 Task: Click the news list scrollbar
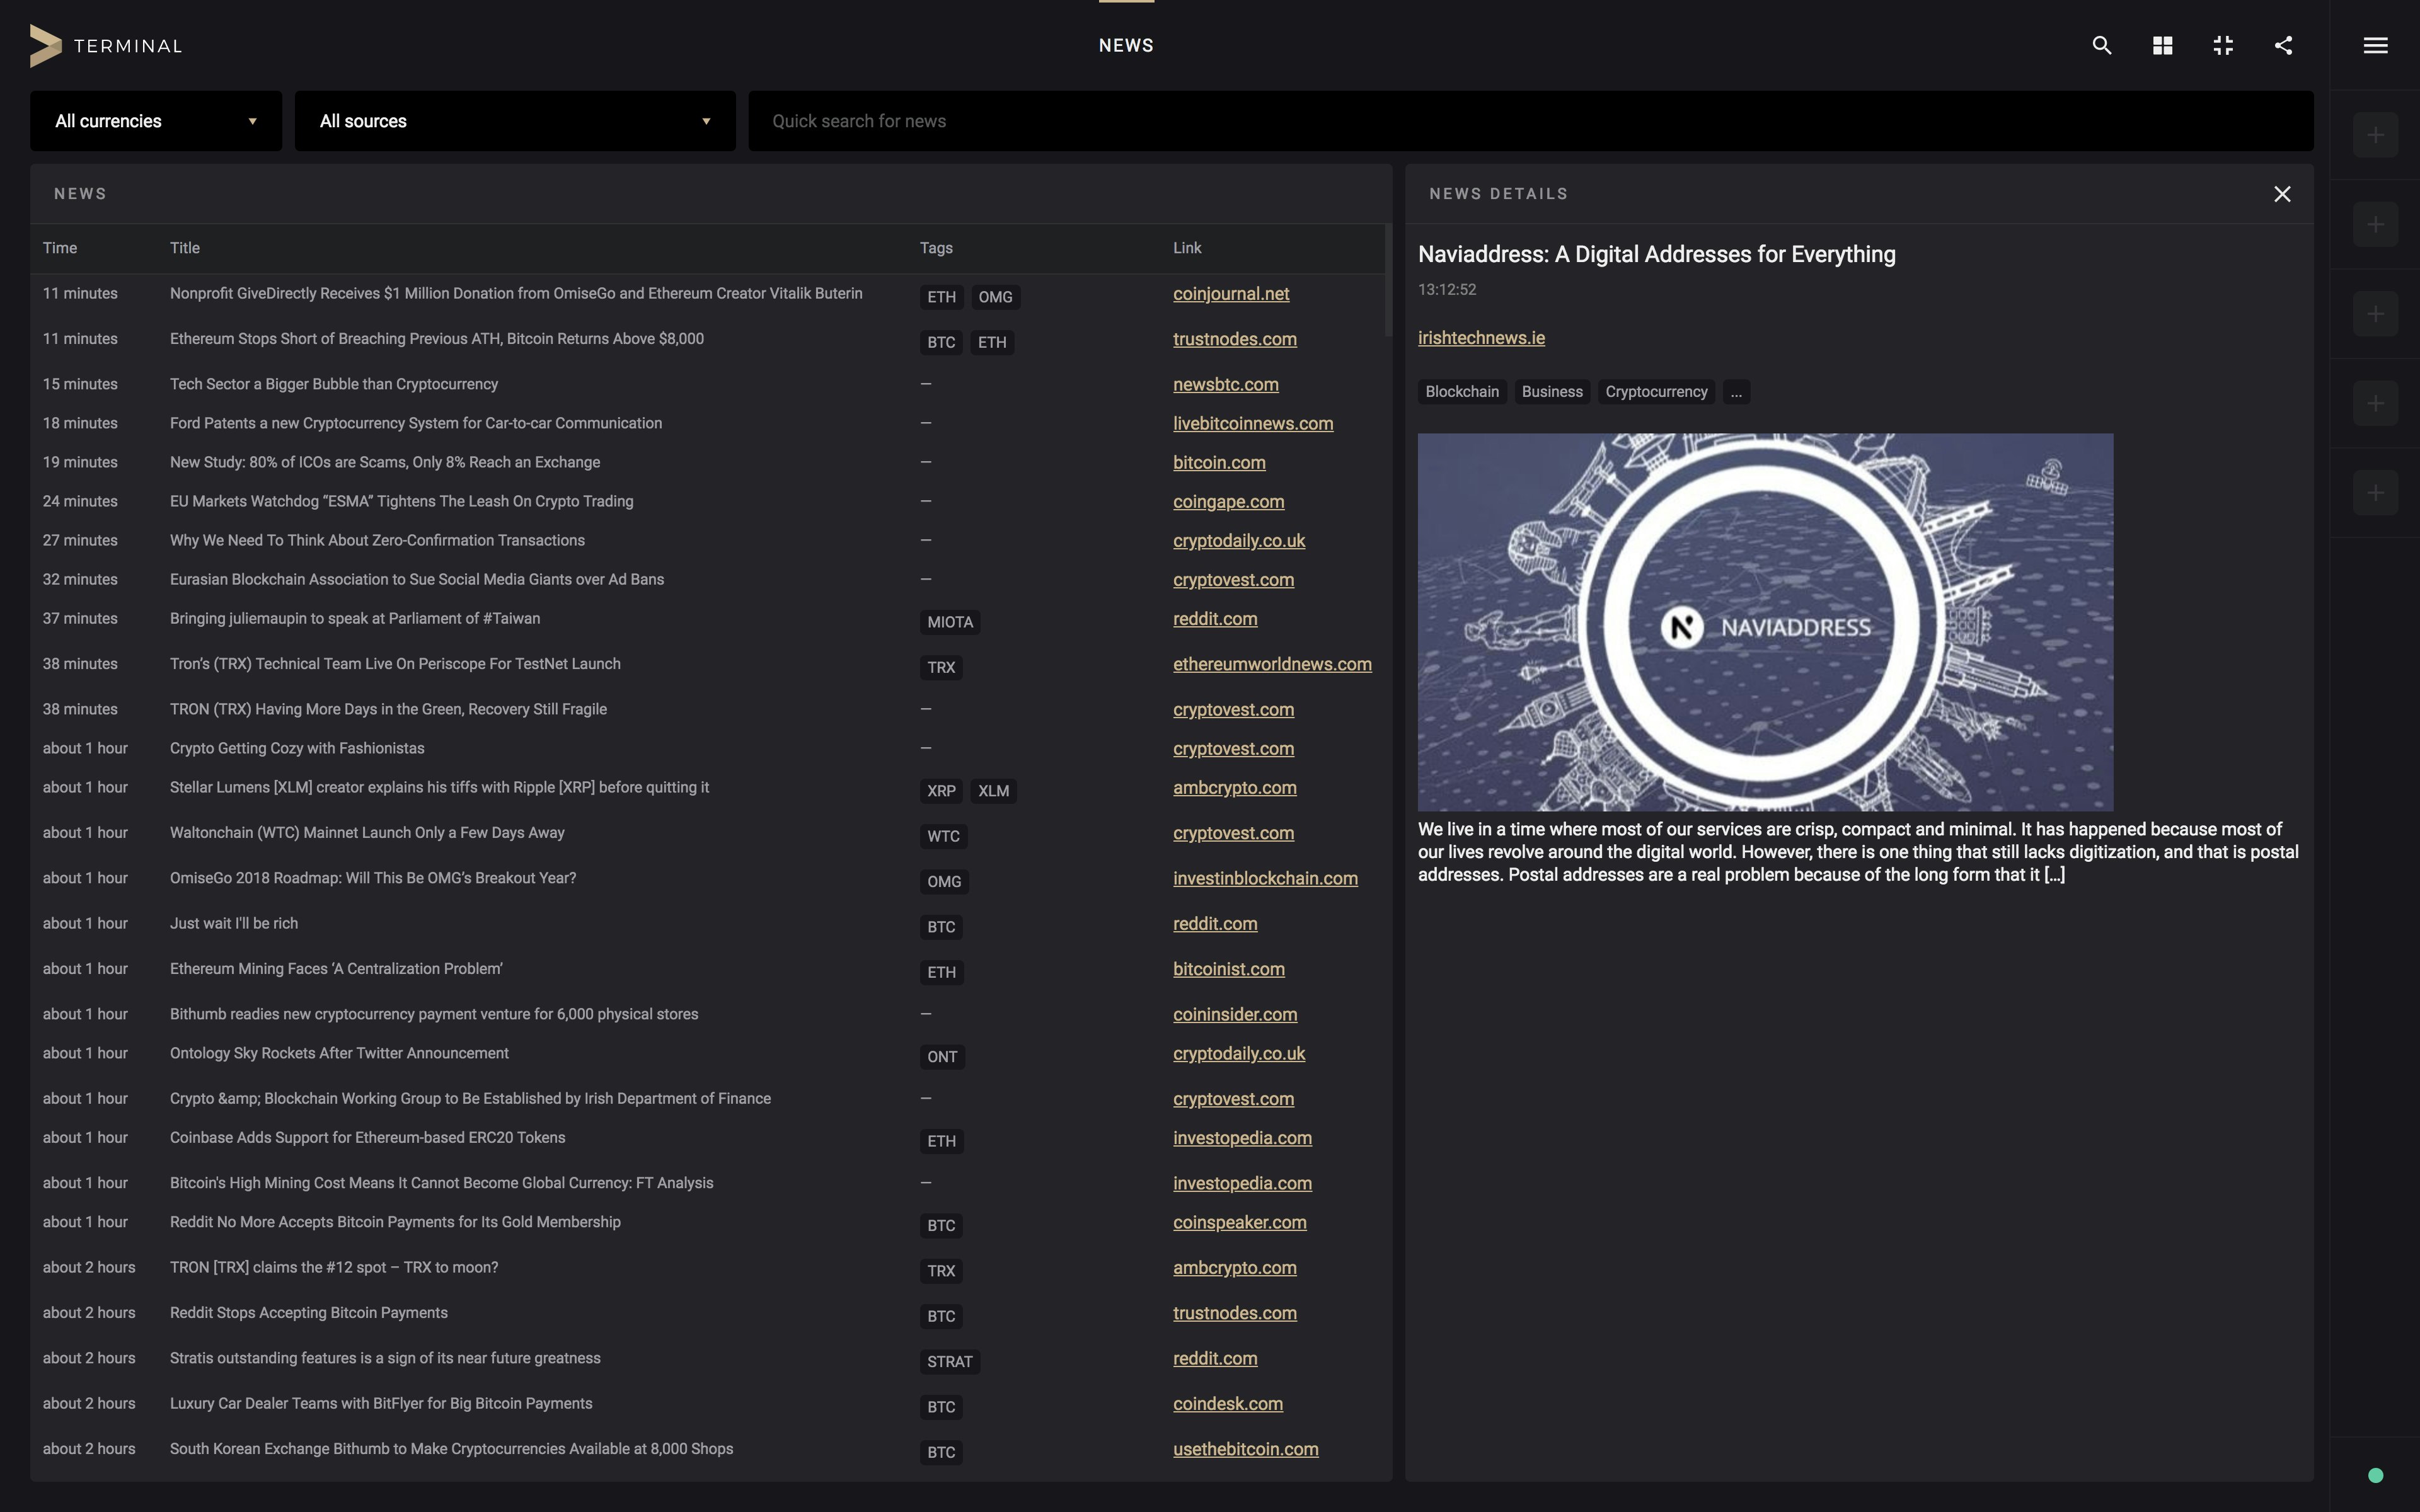tap(1388, 281)
